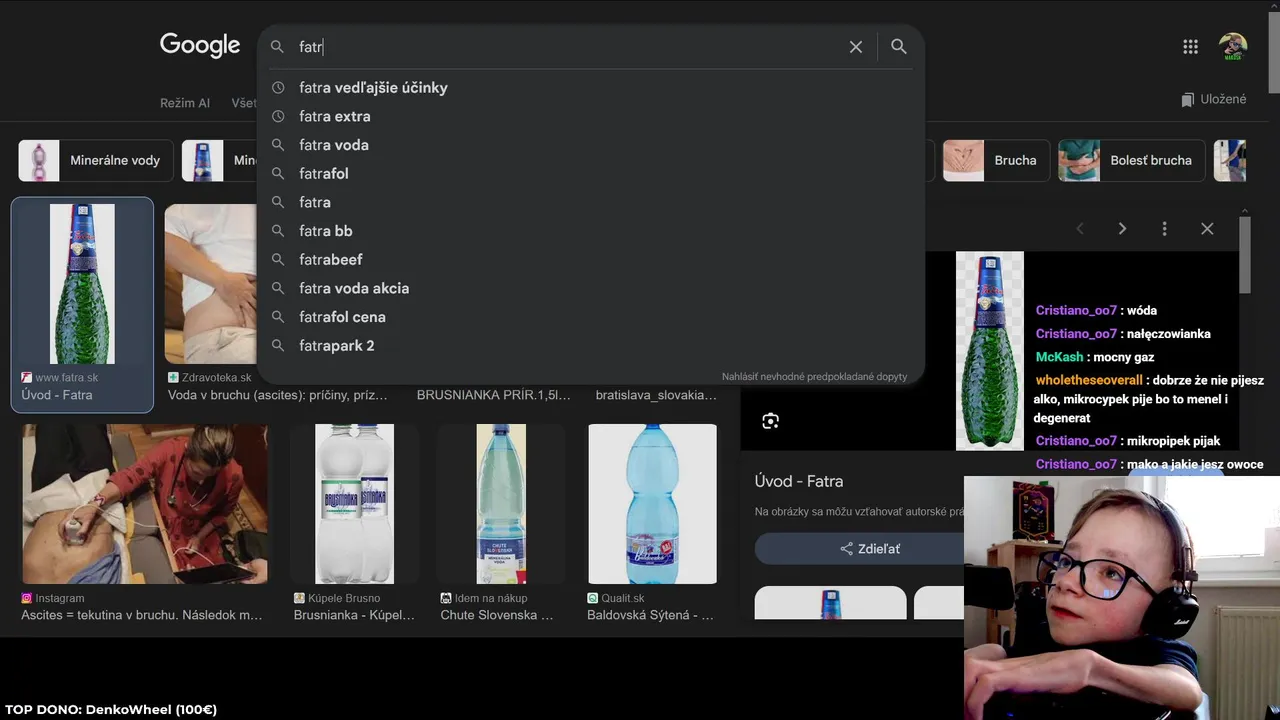The image size is (1280, 720).
Task: Click the Brucha filter chip
Action: (996, 160)
